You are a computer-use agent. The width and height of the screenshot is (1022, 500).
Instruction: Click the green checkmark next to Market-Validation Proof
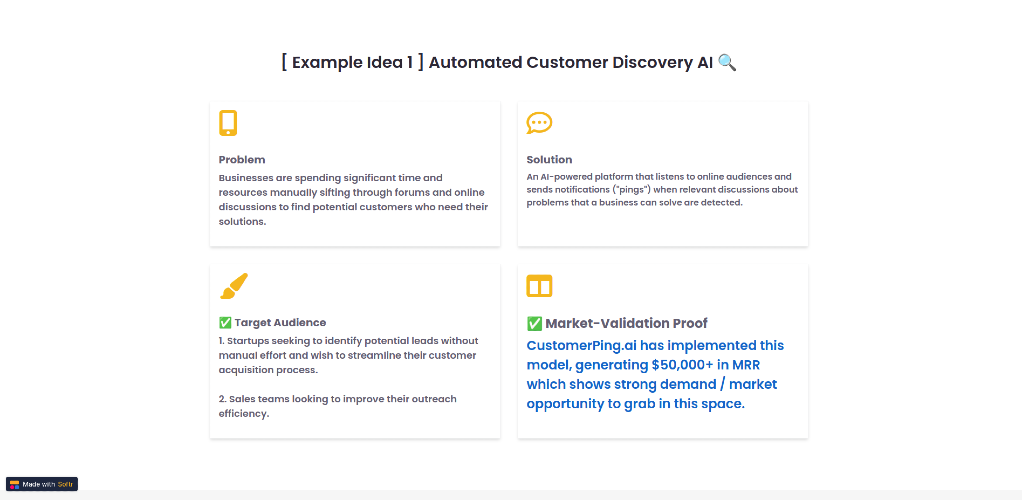[x=534, y=323]
